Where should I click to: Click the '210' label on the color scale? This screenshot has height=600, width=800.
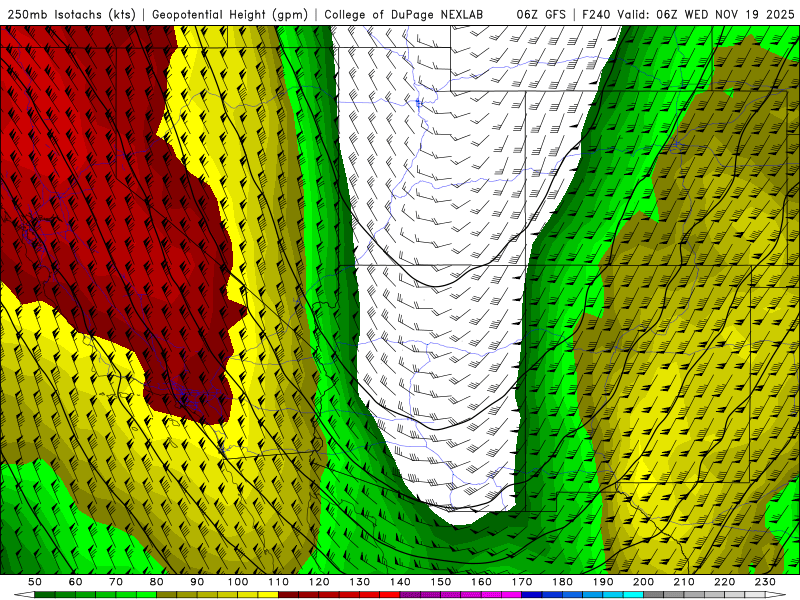[x=684, y=582]
